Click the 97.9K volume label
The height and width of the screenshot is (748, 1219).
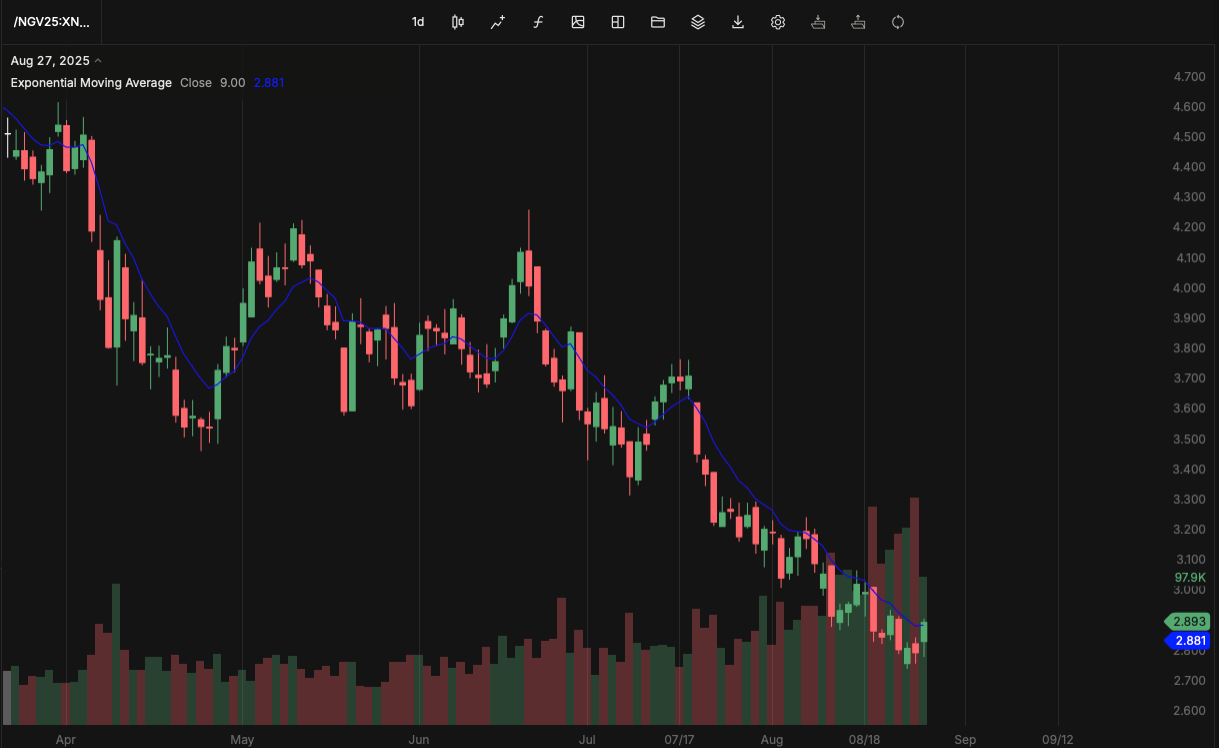[1190, 578]
